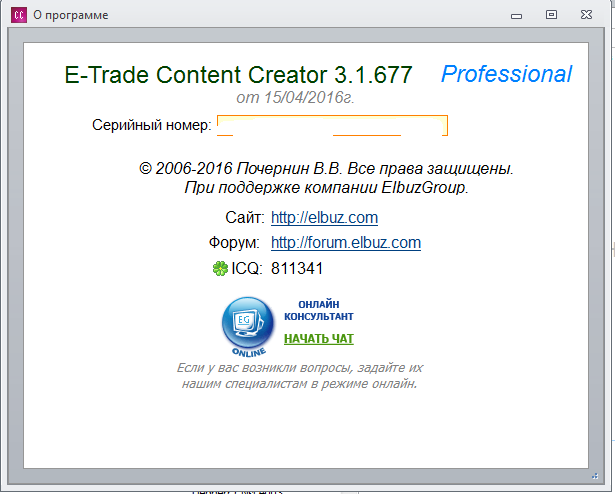Minimize the О программе window
The width and height of the screenshot is (615, 494).
click(517, 16)
